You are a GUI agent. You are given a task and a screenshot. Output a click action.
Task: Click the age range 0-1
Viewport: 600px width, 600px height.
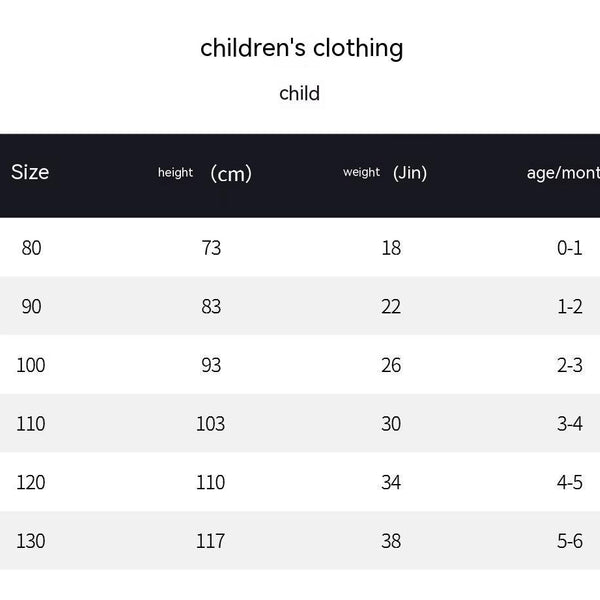coord(570,248)
